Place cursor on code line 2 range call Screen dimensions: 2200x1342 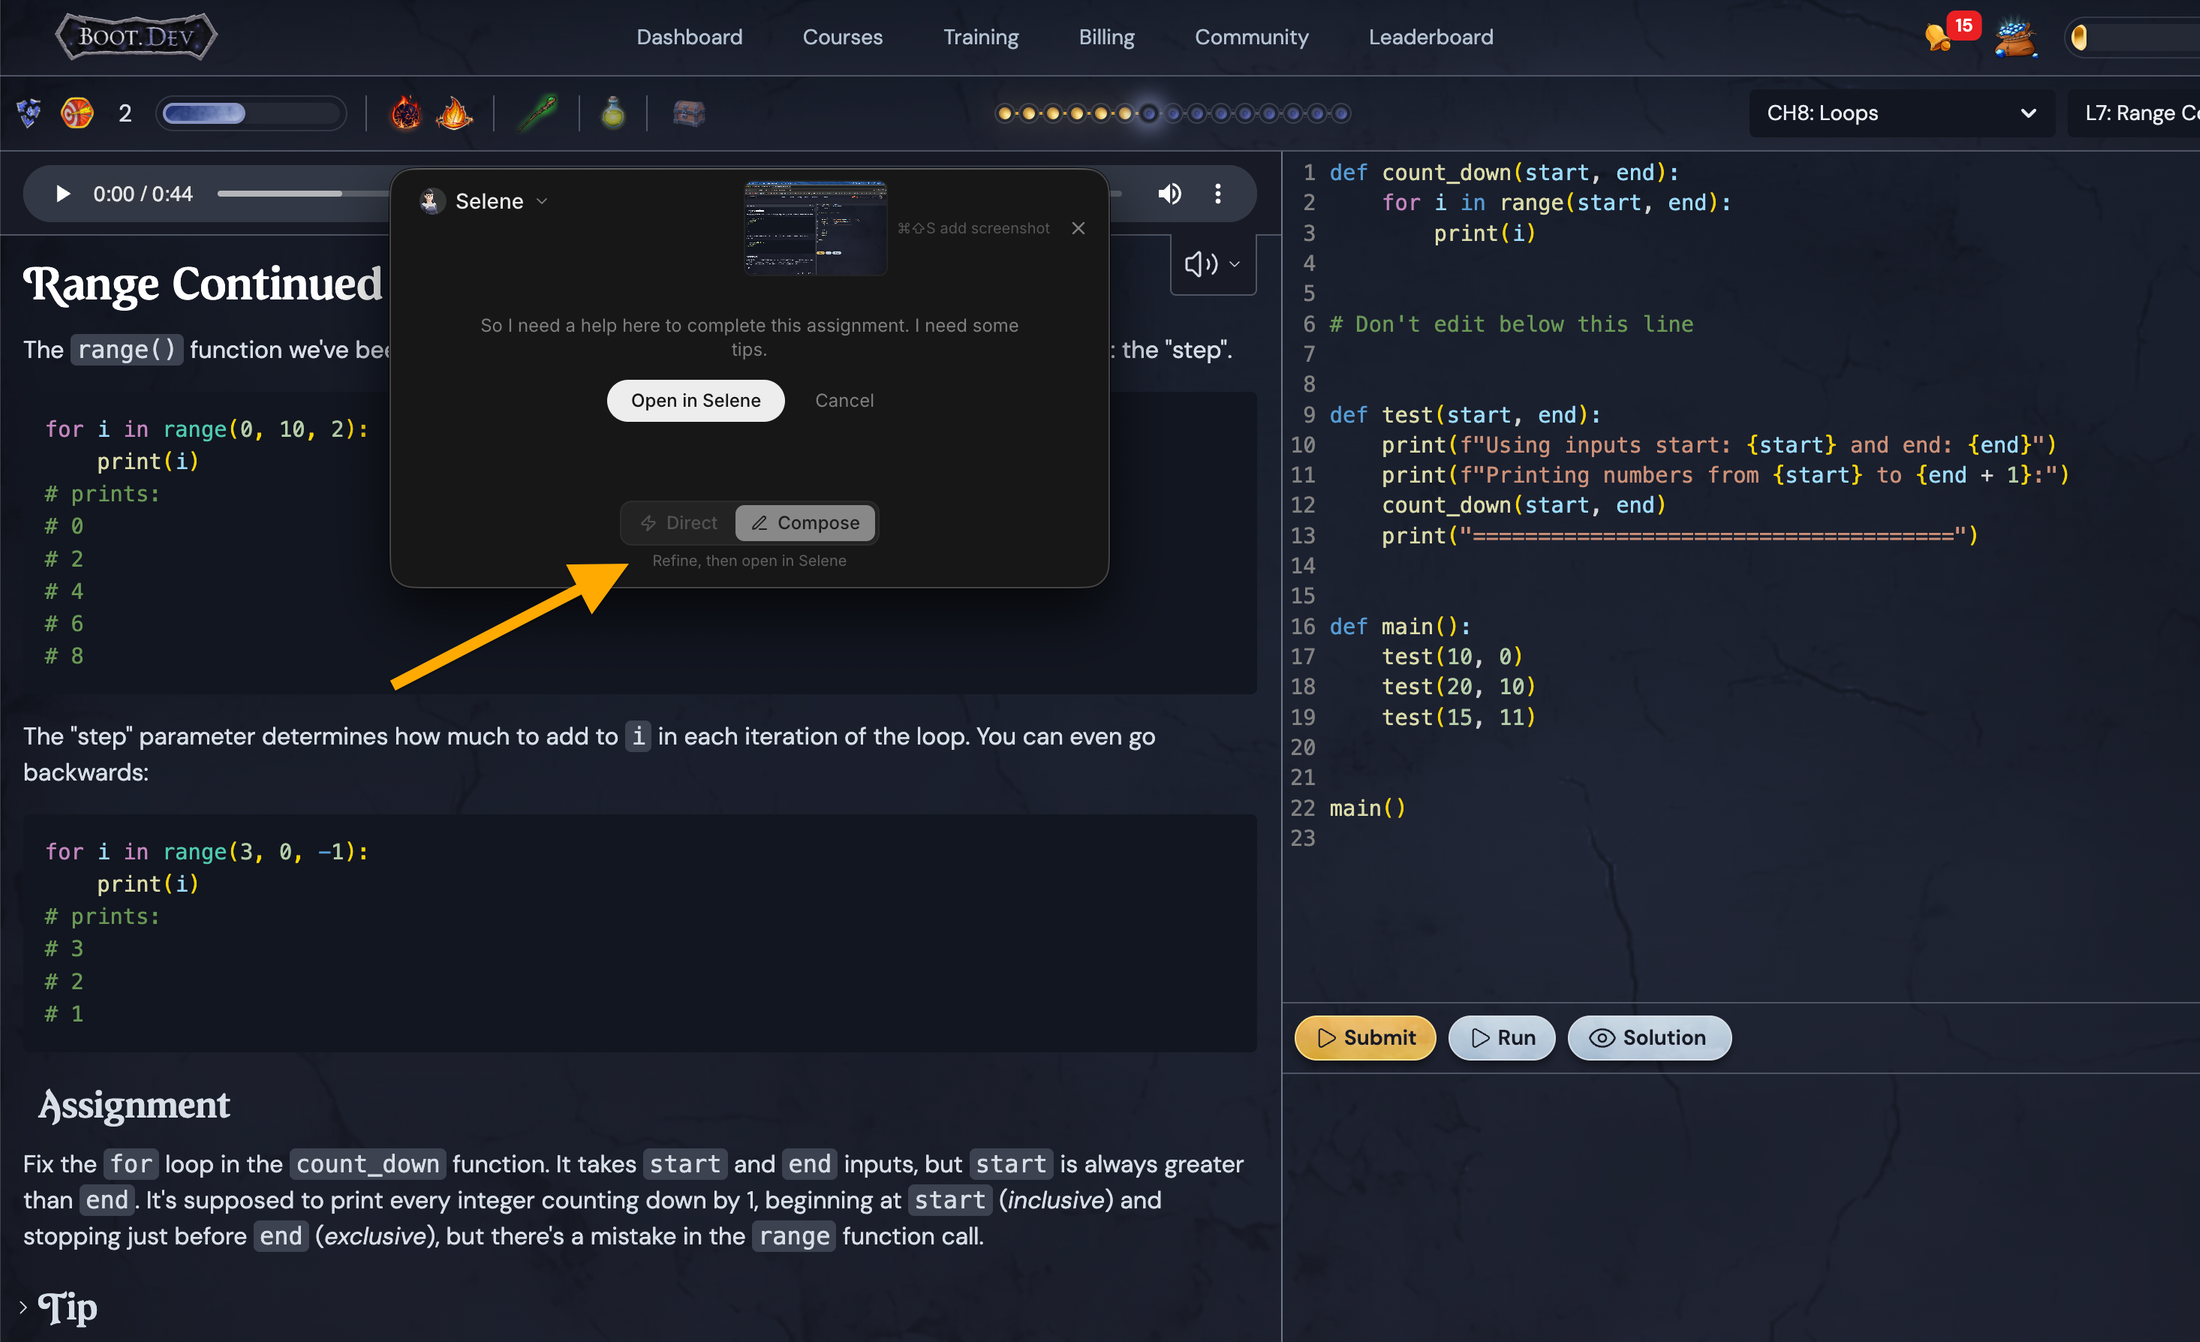tap(1615, 202)
